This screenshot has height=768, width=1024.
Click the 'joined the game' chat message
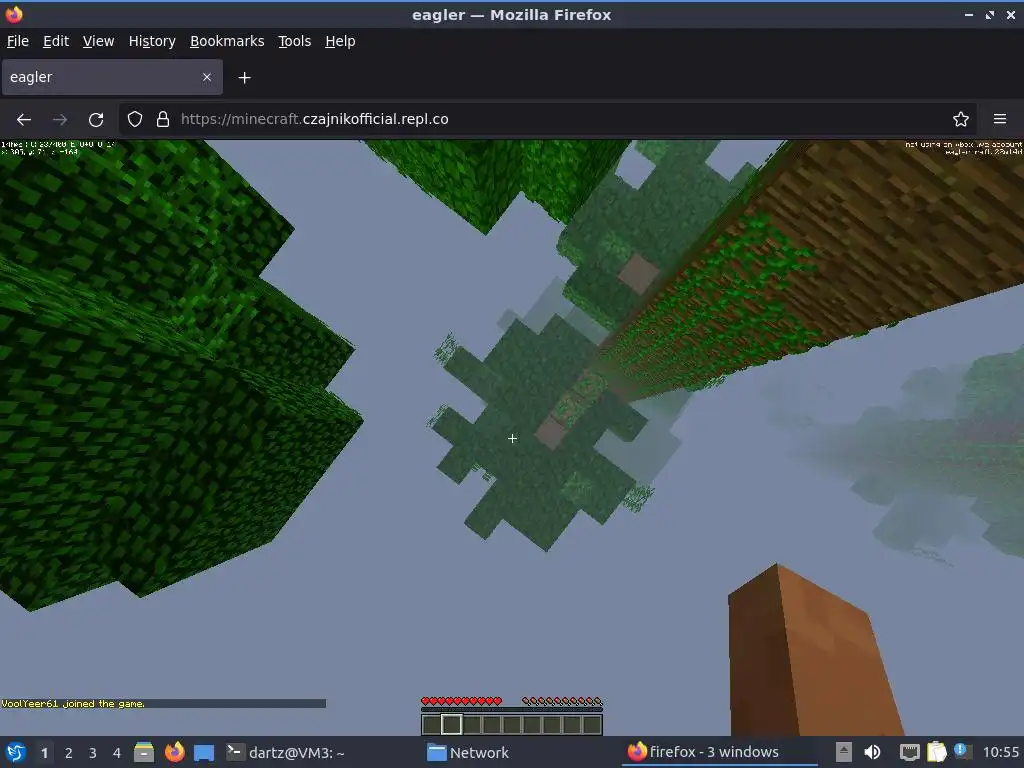[x=73, y=703]
